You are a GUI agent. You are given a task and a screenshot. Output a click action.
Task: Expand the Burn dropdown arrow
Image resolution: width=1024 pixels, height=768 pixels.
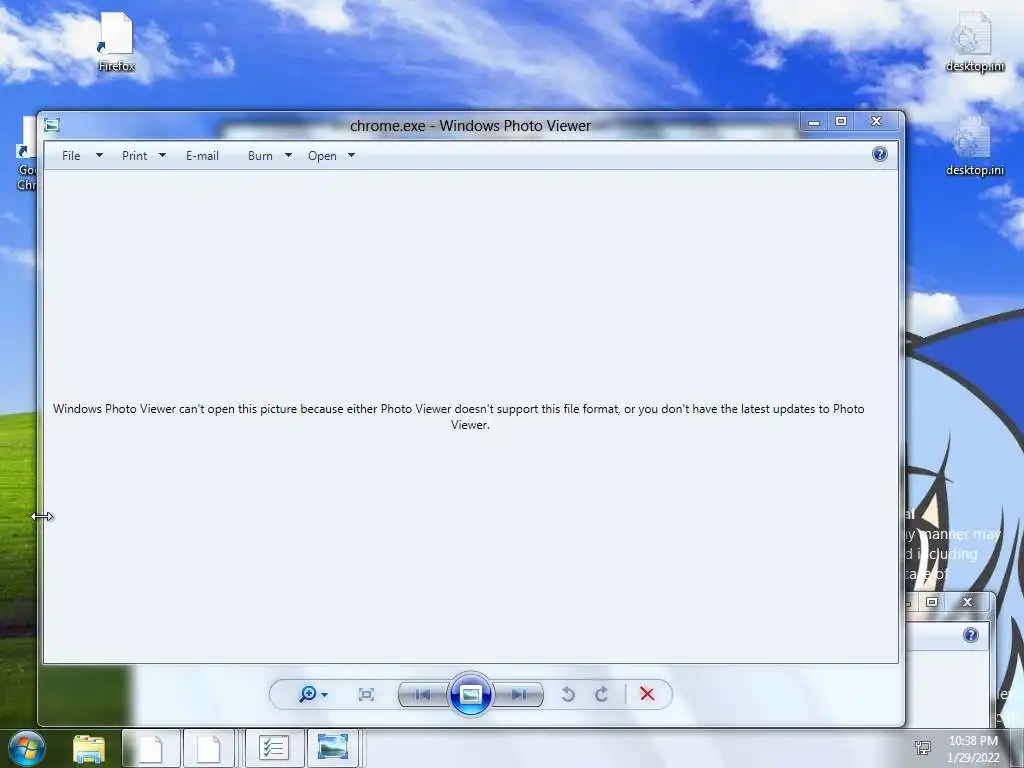point(288,155)
